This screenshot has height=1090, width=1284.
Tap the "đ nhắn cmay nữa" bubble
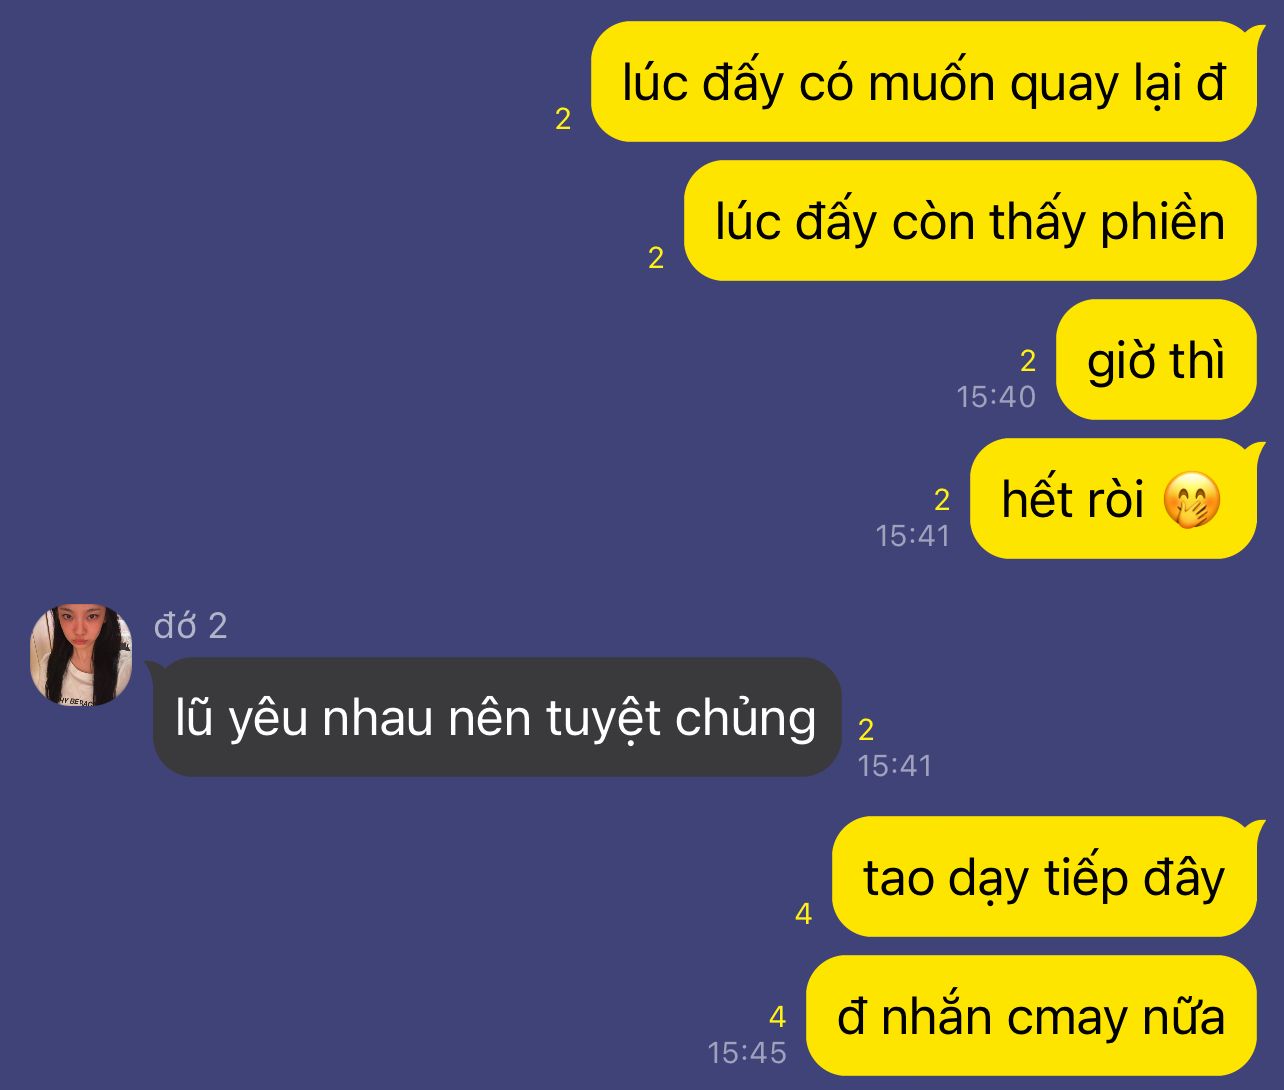coord(1031,1016)
